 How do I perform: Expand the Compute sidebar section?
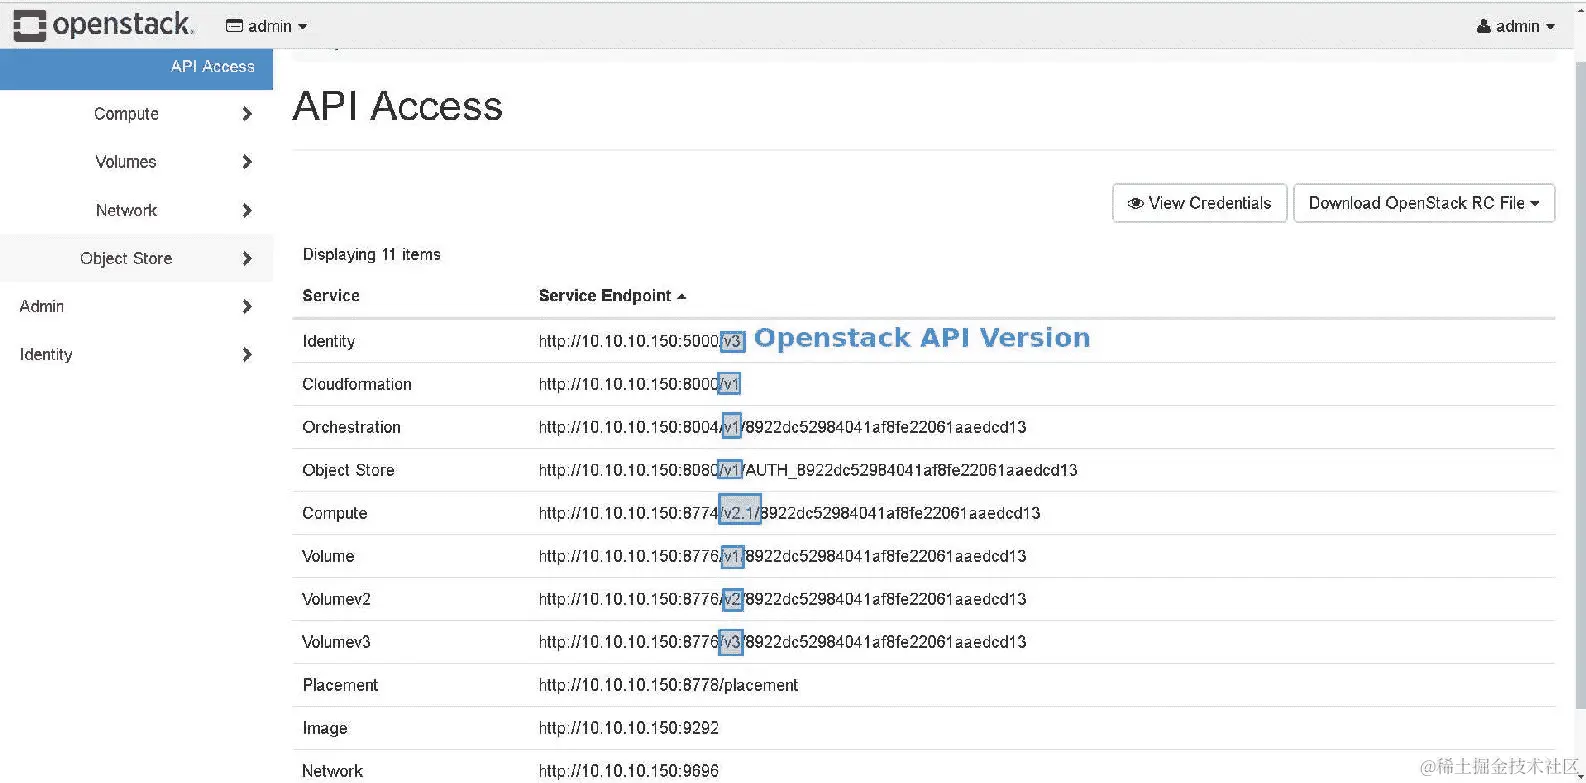pyautogui.click(x=136, y=114)
